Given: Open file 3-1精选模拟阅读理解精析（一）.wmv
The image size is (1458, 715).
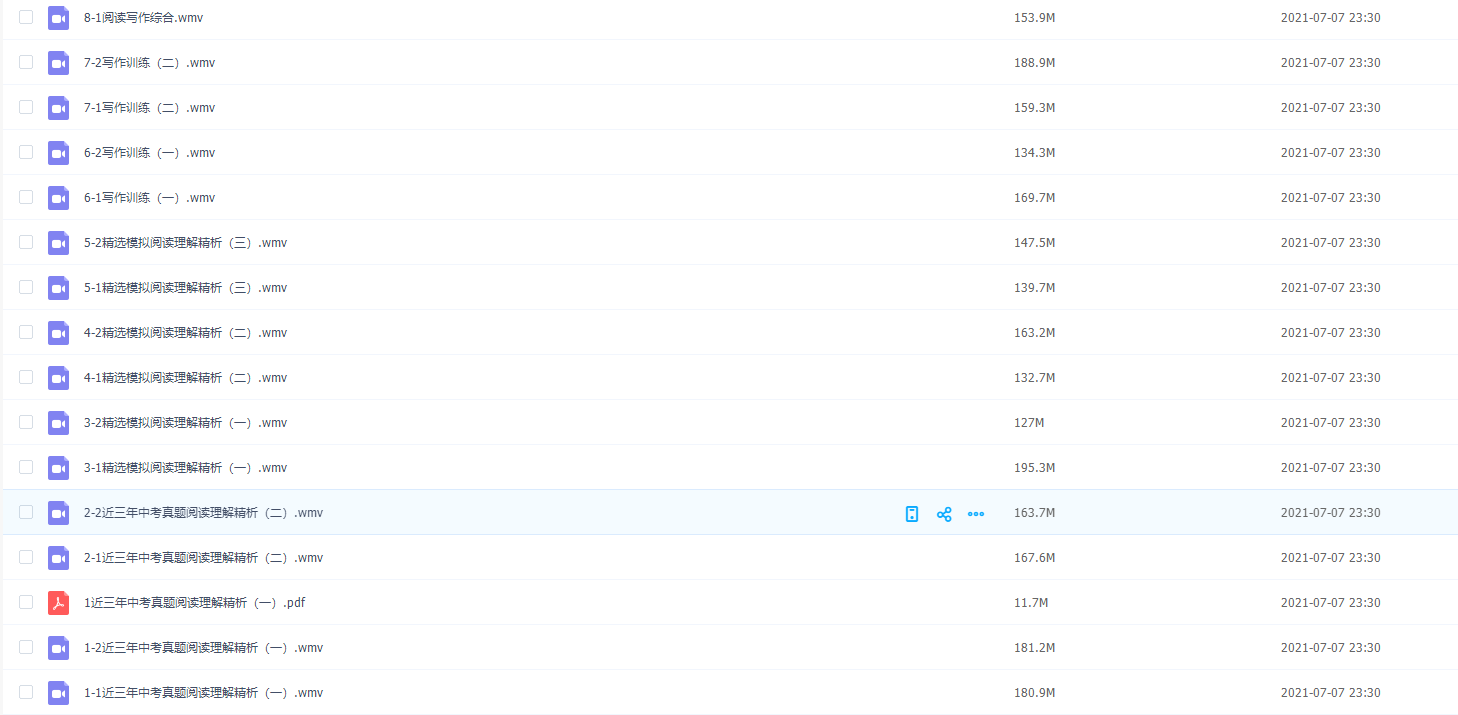Looking at the screenshot, I should (185, 468).
